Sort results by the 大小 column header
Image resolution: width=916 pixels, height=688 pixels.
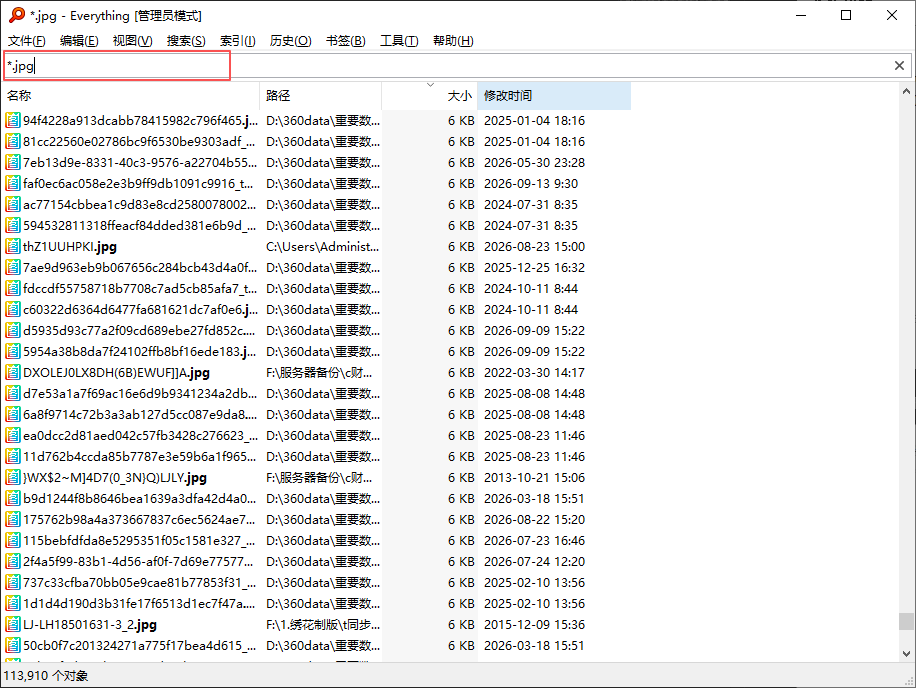pyautogui.click(x=429, y=96)
